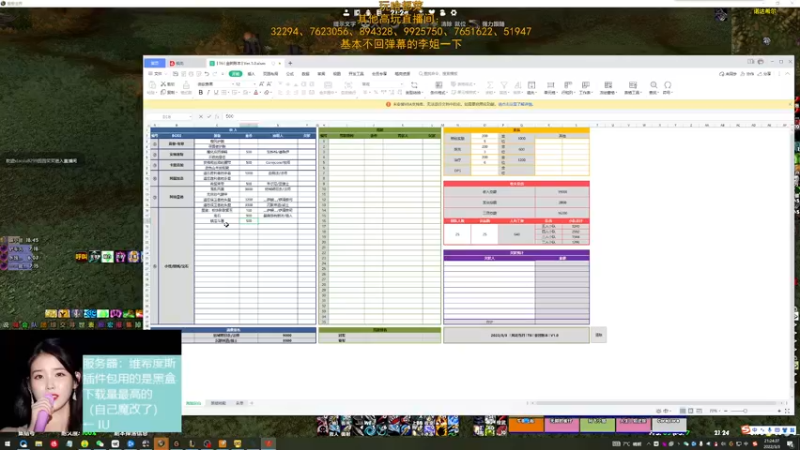Screen dimensions: 800x450
Task: Open WeChat from the taskbar
Action: click(100, 444)
